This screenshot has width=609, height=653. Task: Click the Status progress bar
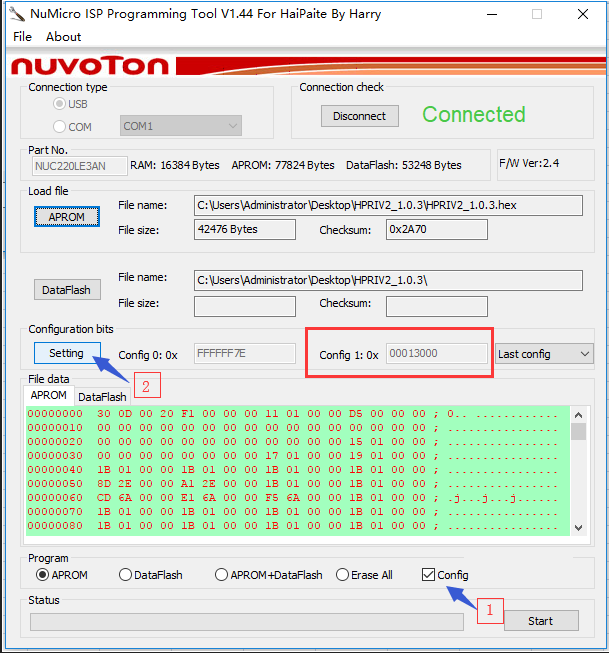tap(247, 622)
